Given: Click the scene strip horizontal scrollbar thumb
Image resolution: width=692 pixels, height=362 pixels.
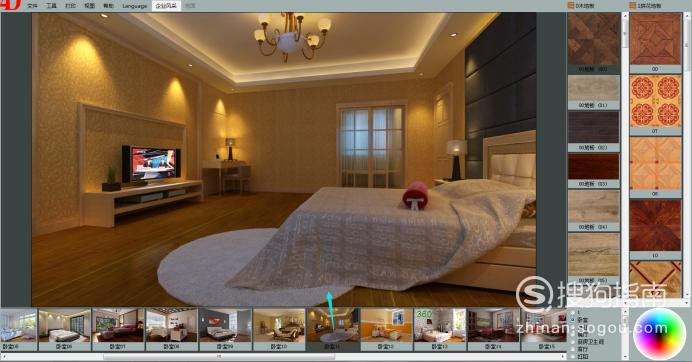Looking at the screenshot, I should [x=218, y=356].
